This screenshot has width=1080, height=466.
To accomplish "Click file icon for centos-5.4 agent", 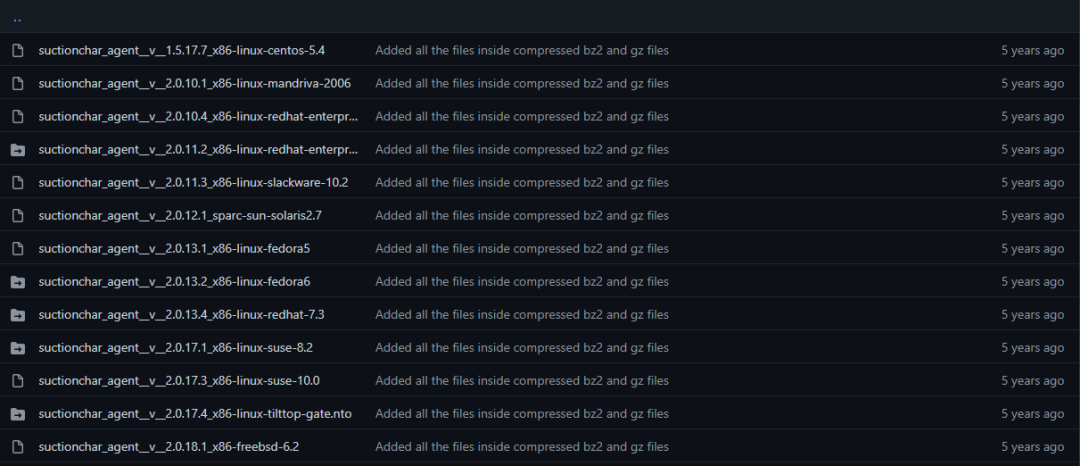I will coord(18,50).
